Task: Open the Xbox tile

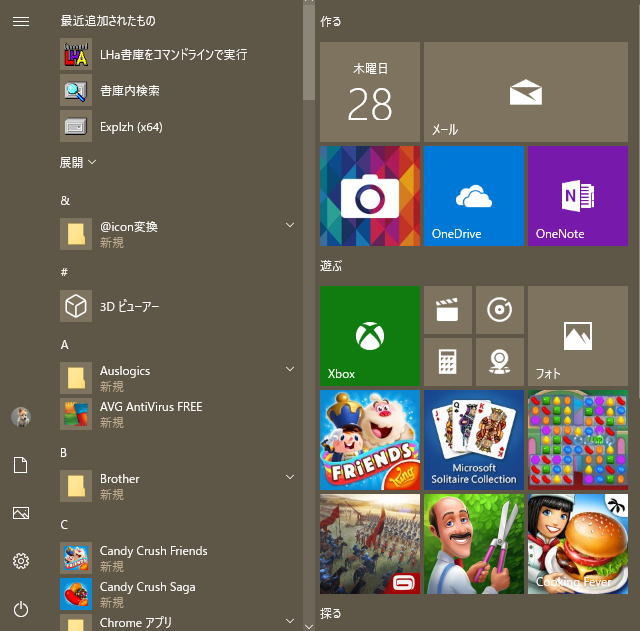Action: tap(370, 336)
